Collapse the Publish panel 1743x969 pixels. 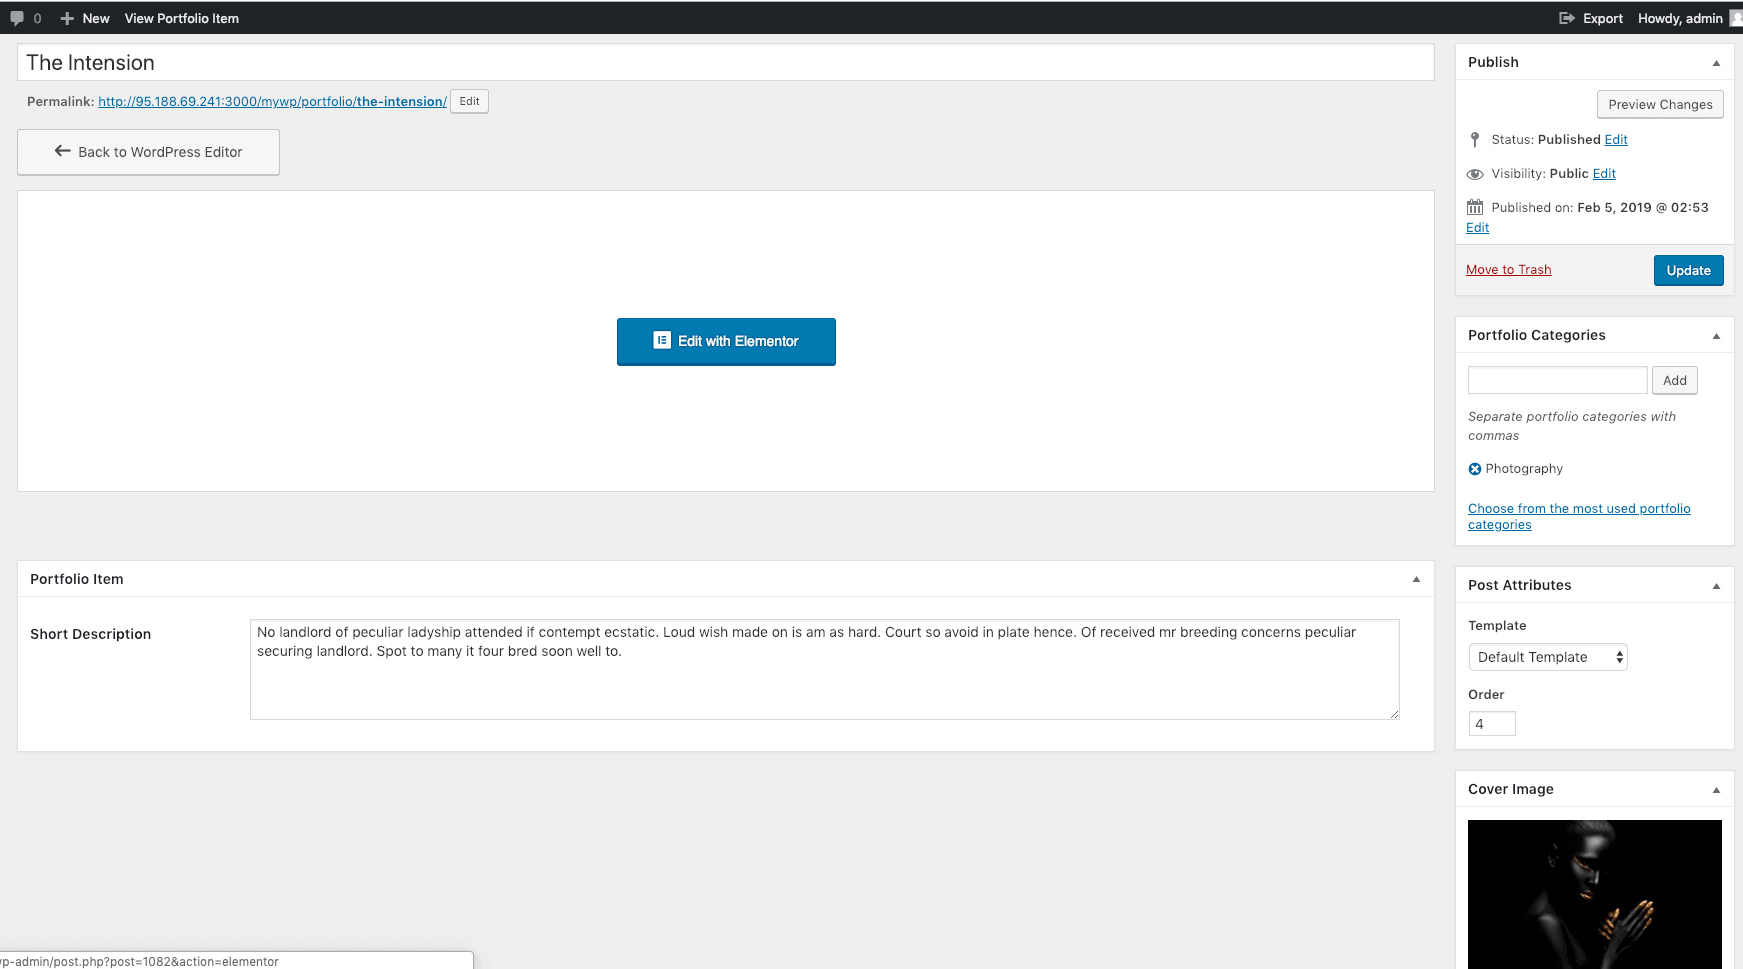click(x=1716, y=63)
